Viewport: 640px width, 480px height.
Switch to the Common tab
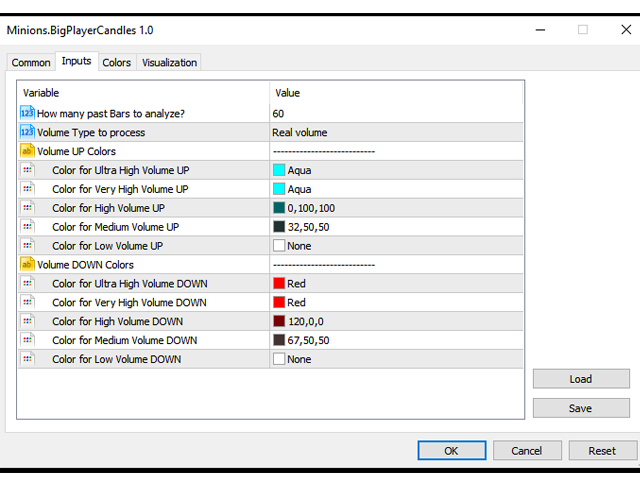click(31, 62)
